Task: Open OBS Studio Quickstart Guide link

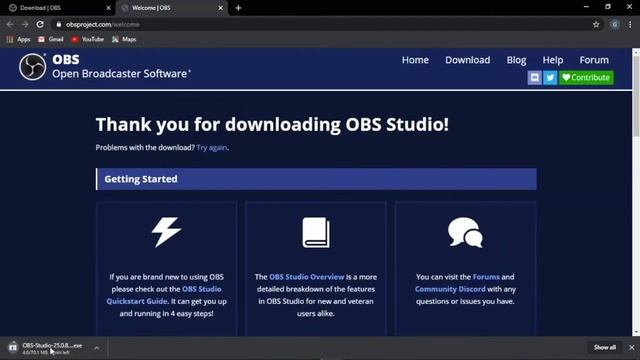Action: click(x=164, y=295)
